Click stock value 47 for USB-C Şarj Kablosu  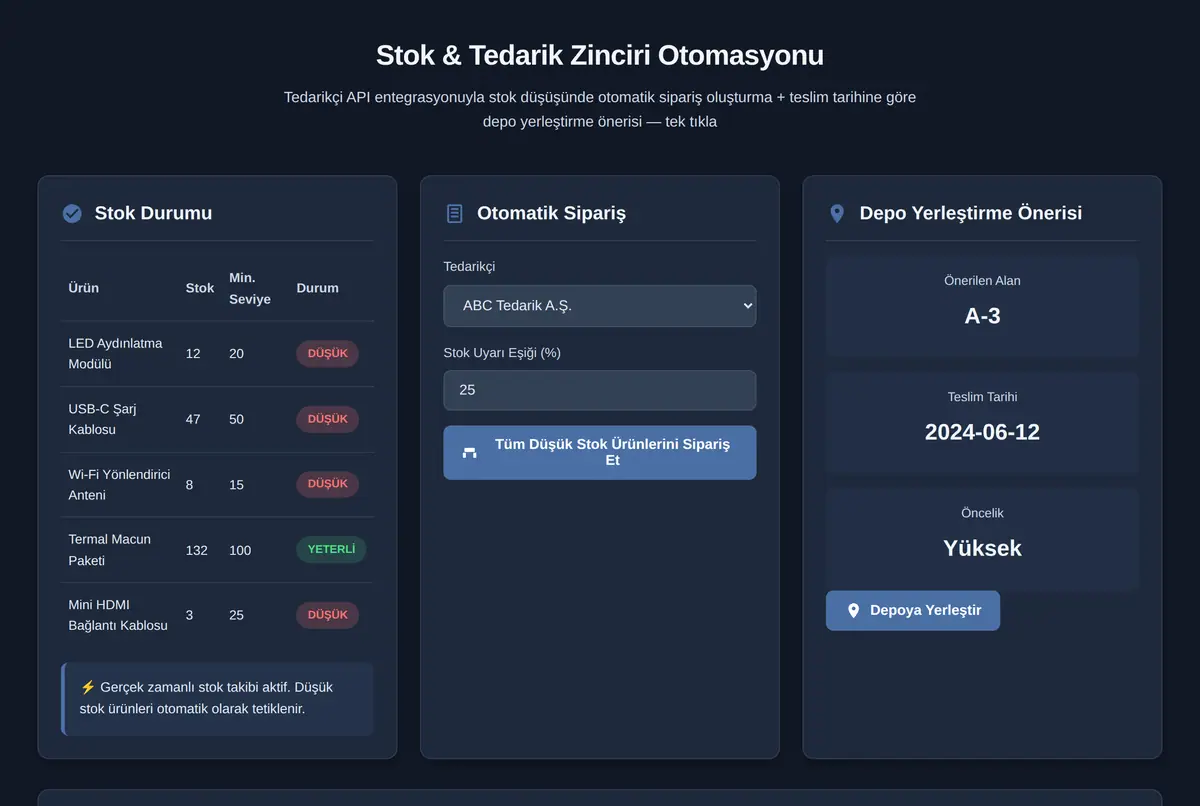pyautogui.click(x=193, y=419)
